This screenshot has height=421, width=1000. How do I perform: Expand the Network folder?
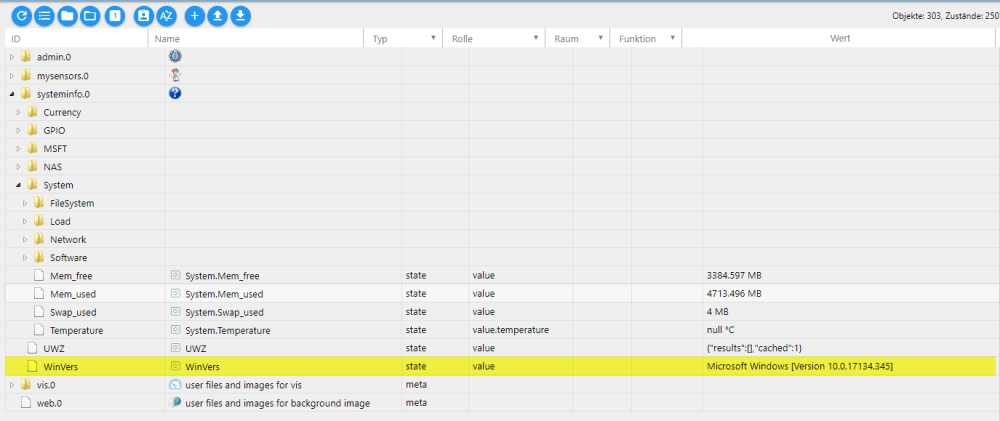click(26, 240)
